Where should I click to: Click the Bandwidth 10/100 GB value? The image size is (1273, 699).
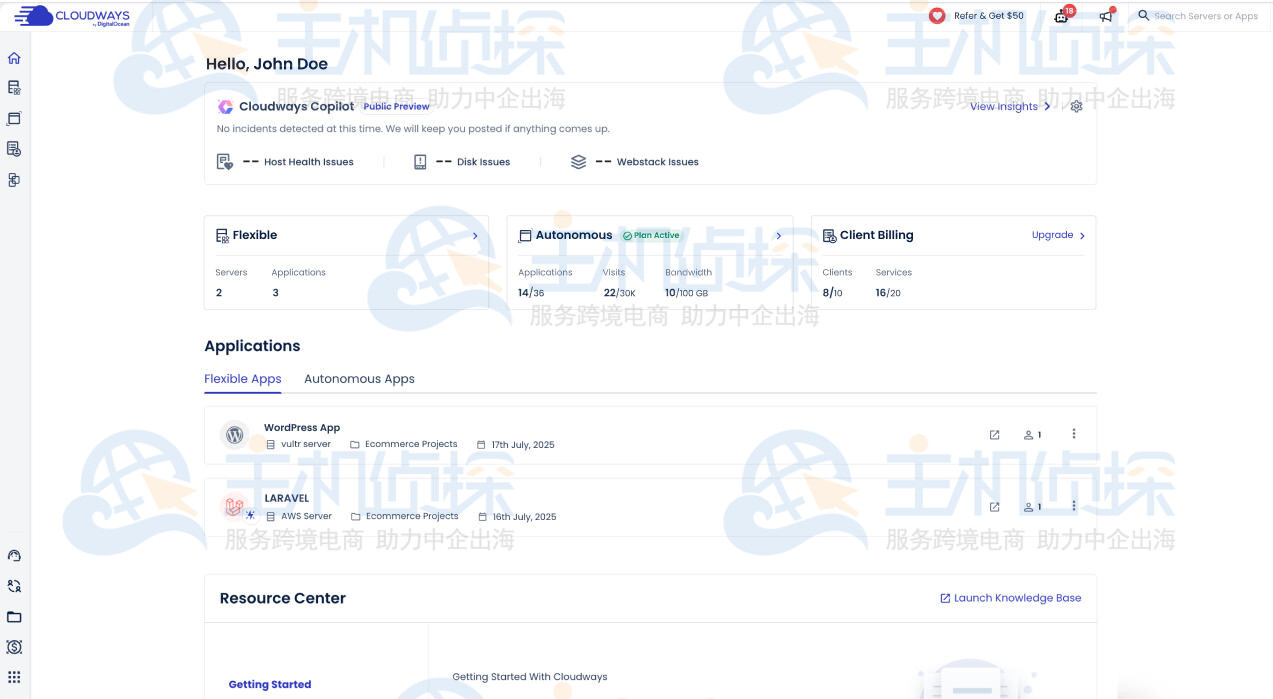pyautogui.click(x=686, y=293)
